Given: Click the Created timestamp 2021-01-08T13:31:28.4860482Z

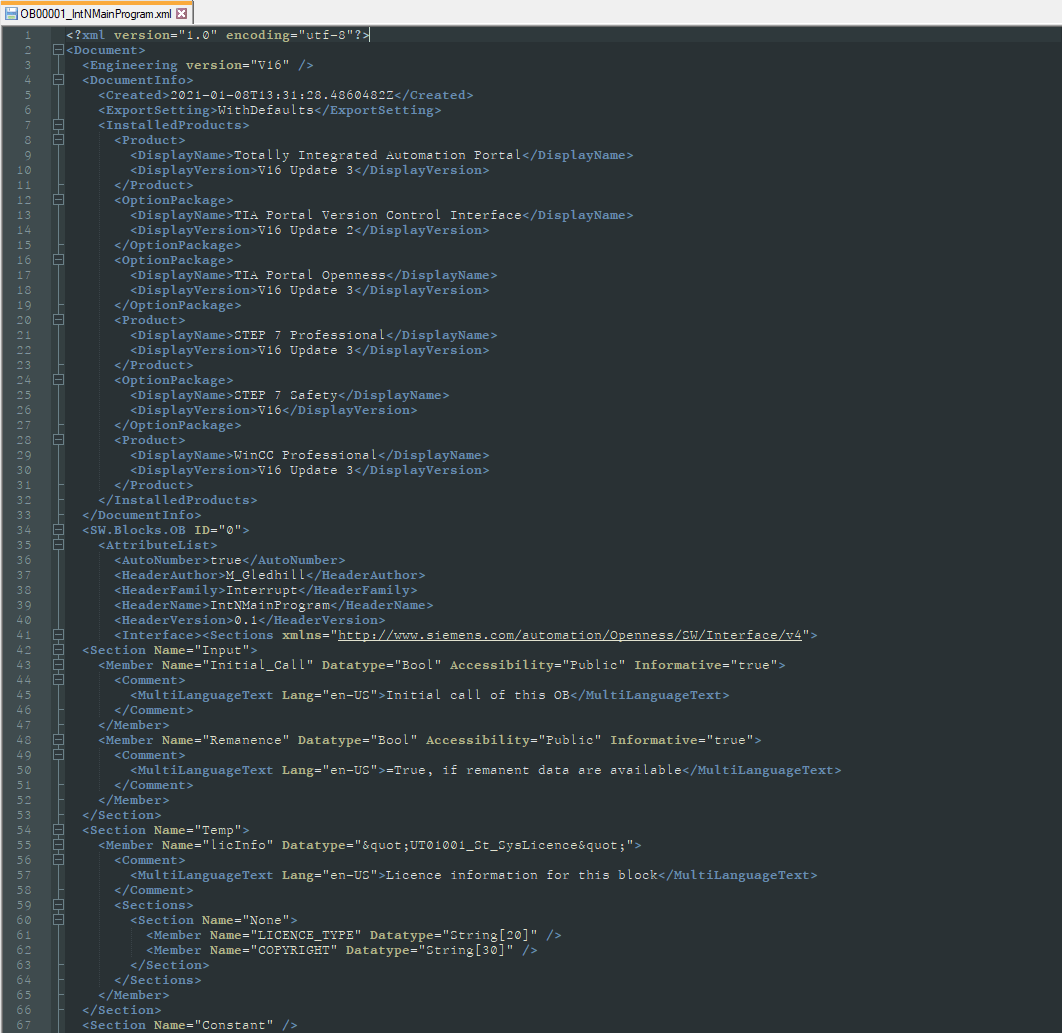Looking at the screenshot, I should click(282, 96).
